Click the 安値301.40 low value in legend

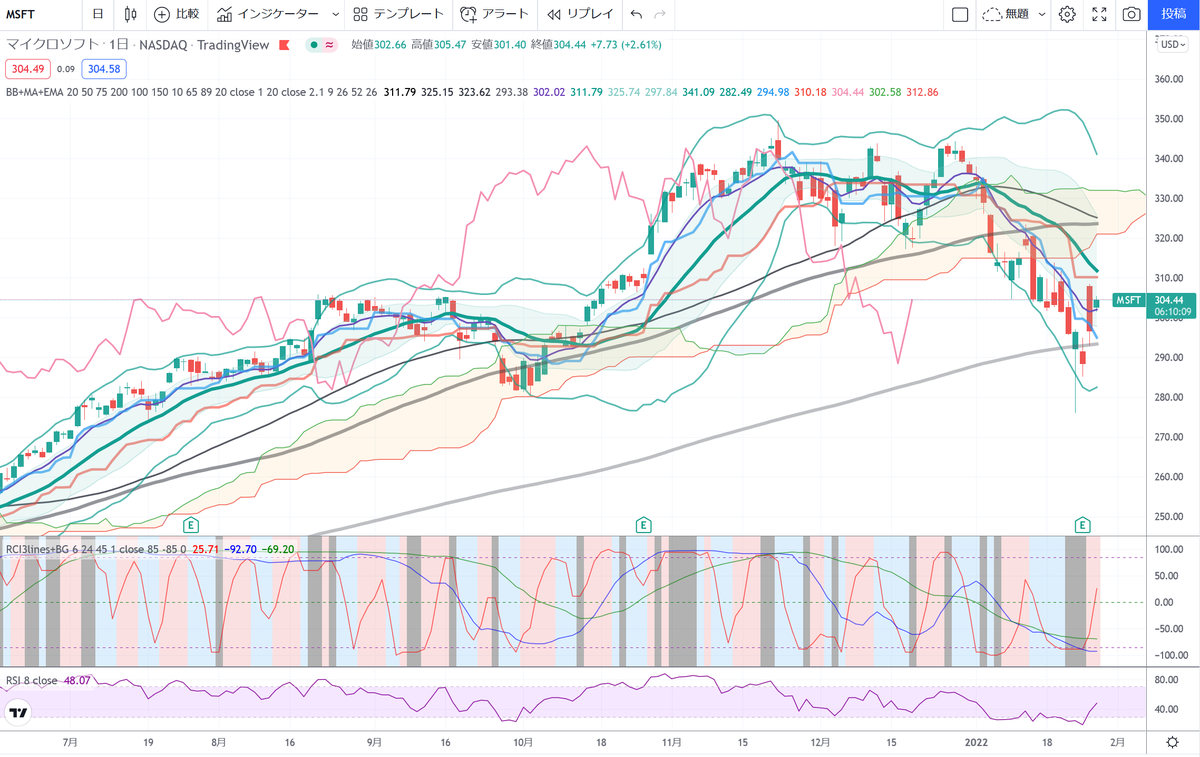tap(498, 45)
